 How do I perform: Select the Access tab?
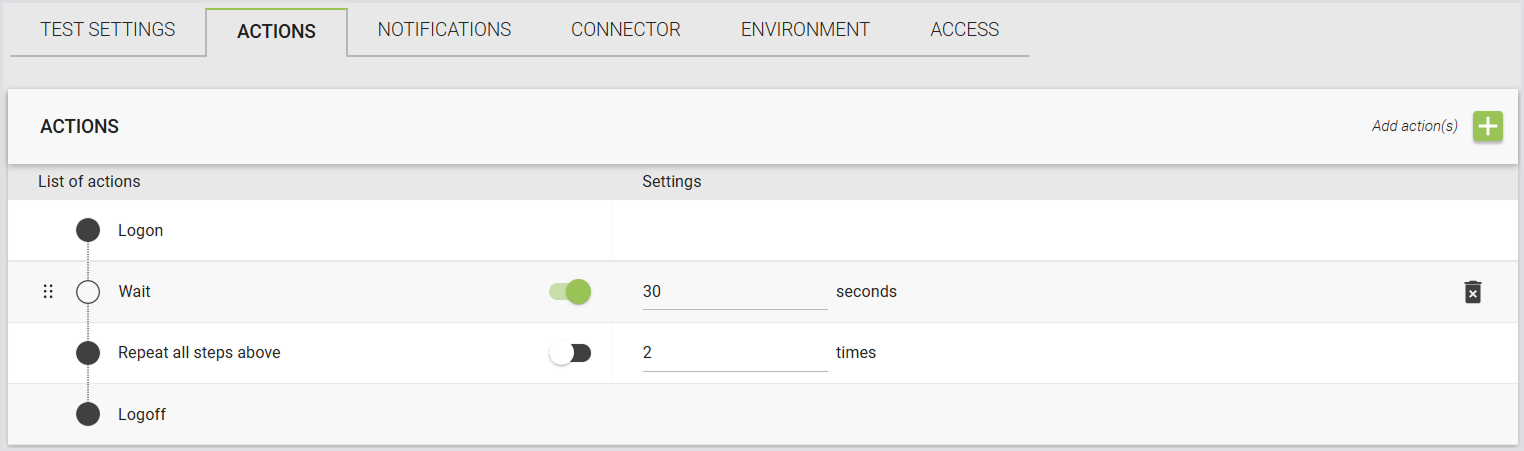tap(964, 30)
